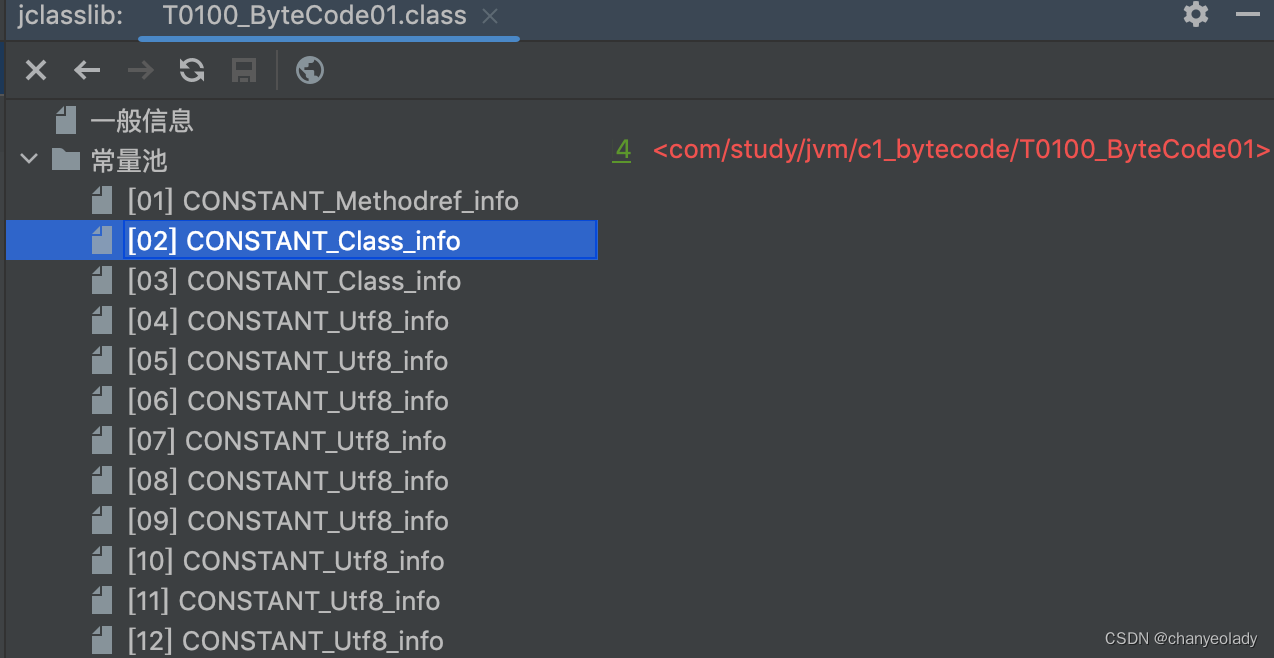Select the [12] CONSTANT_Utf8_info entry
This screenshot has width=1274, height=658.
285,640
